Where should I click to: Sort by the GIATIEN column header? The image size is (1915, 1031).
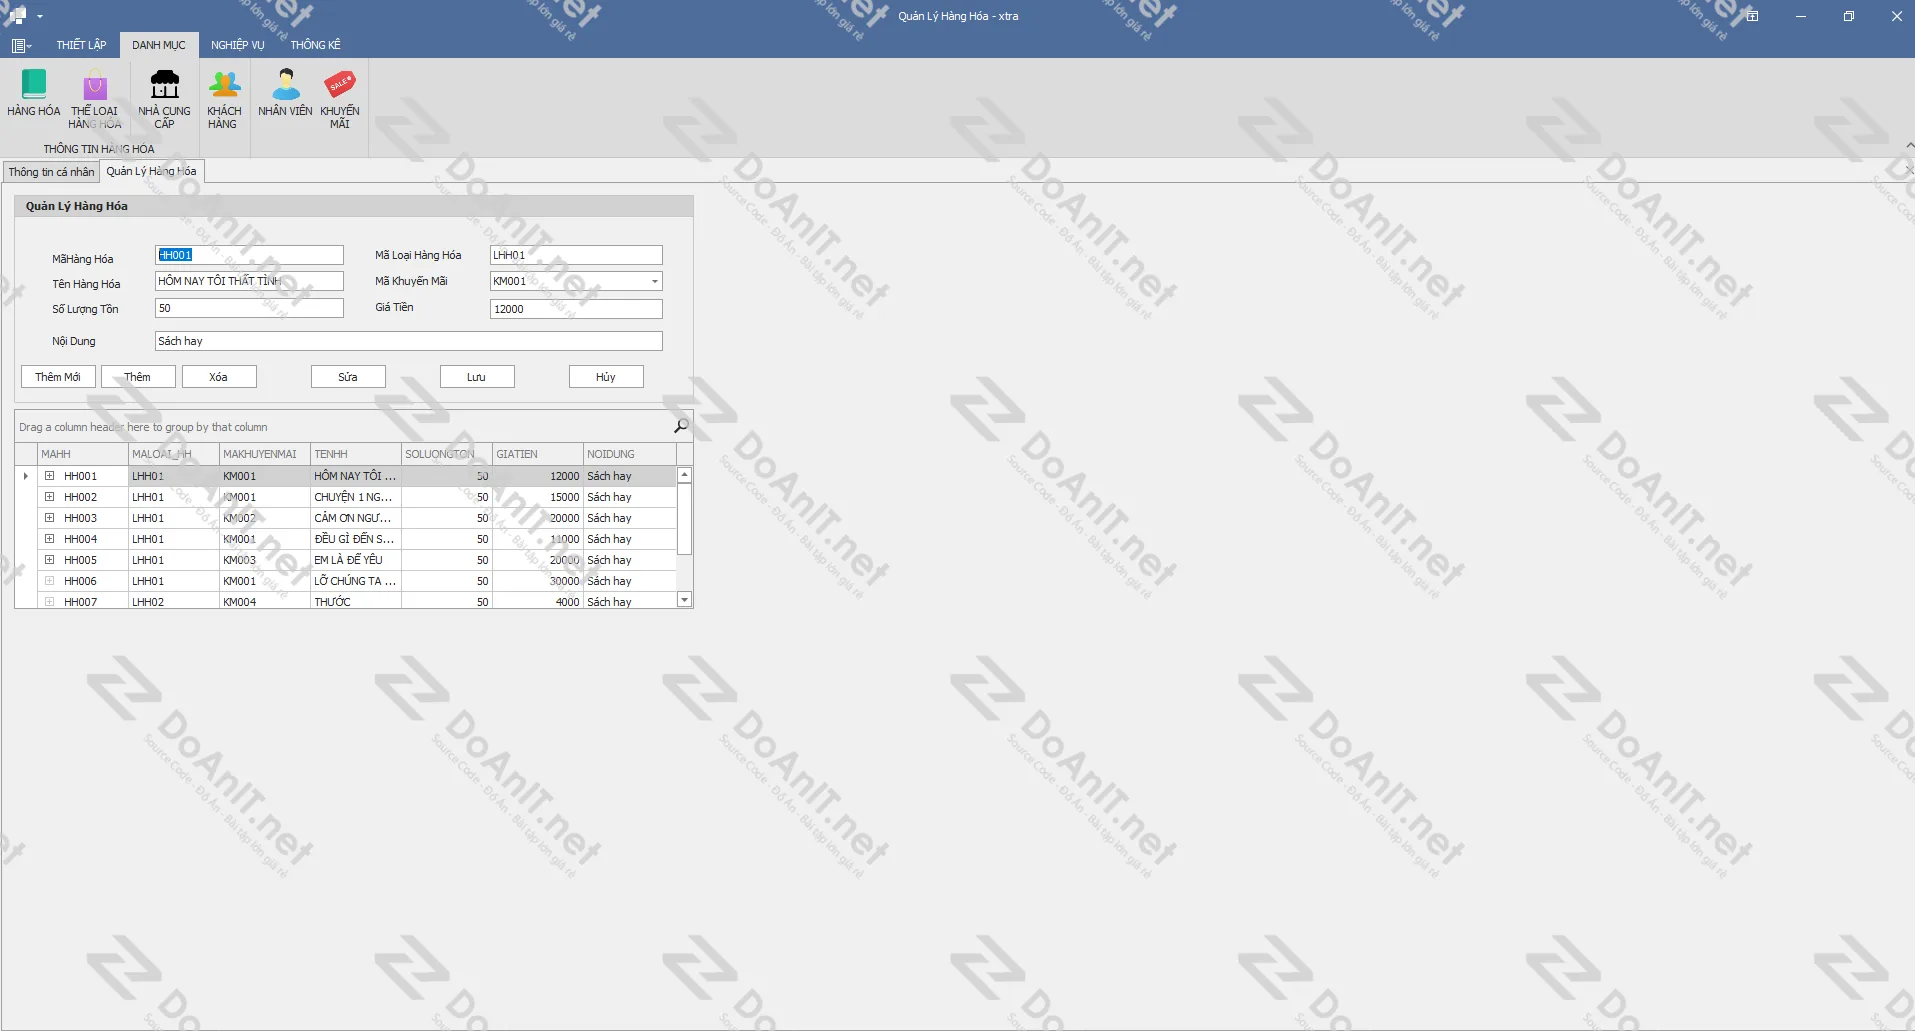coord(537,454)
